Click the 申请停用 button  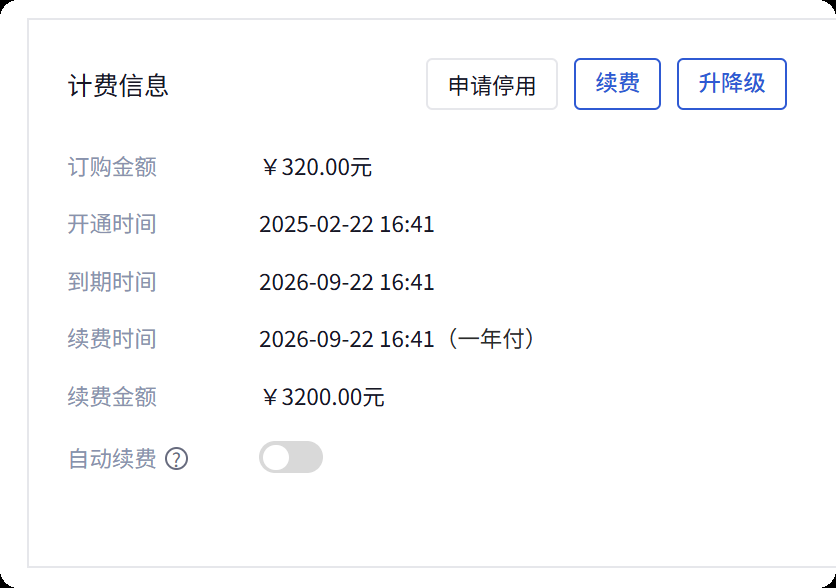[x=491, y=85]
